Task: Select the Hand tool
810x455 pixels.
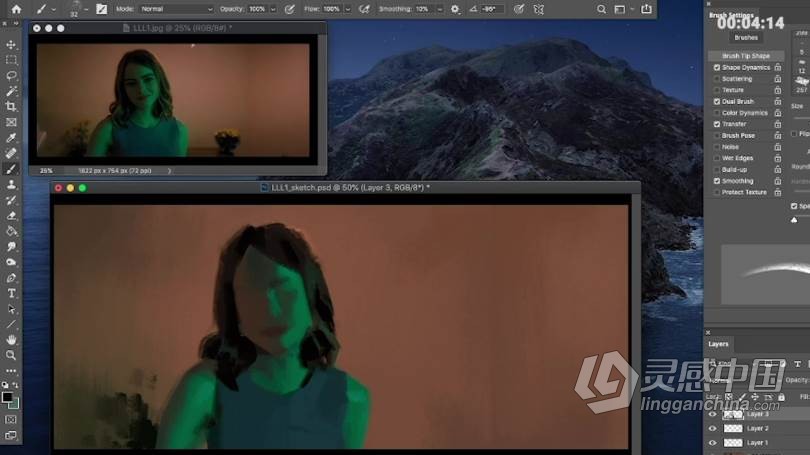Action: [x=11, y=340]
